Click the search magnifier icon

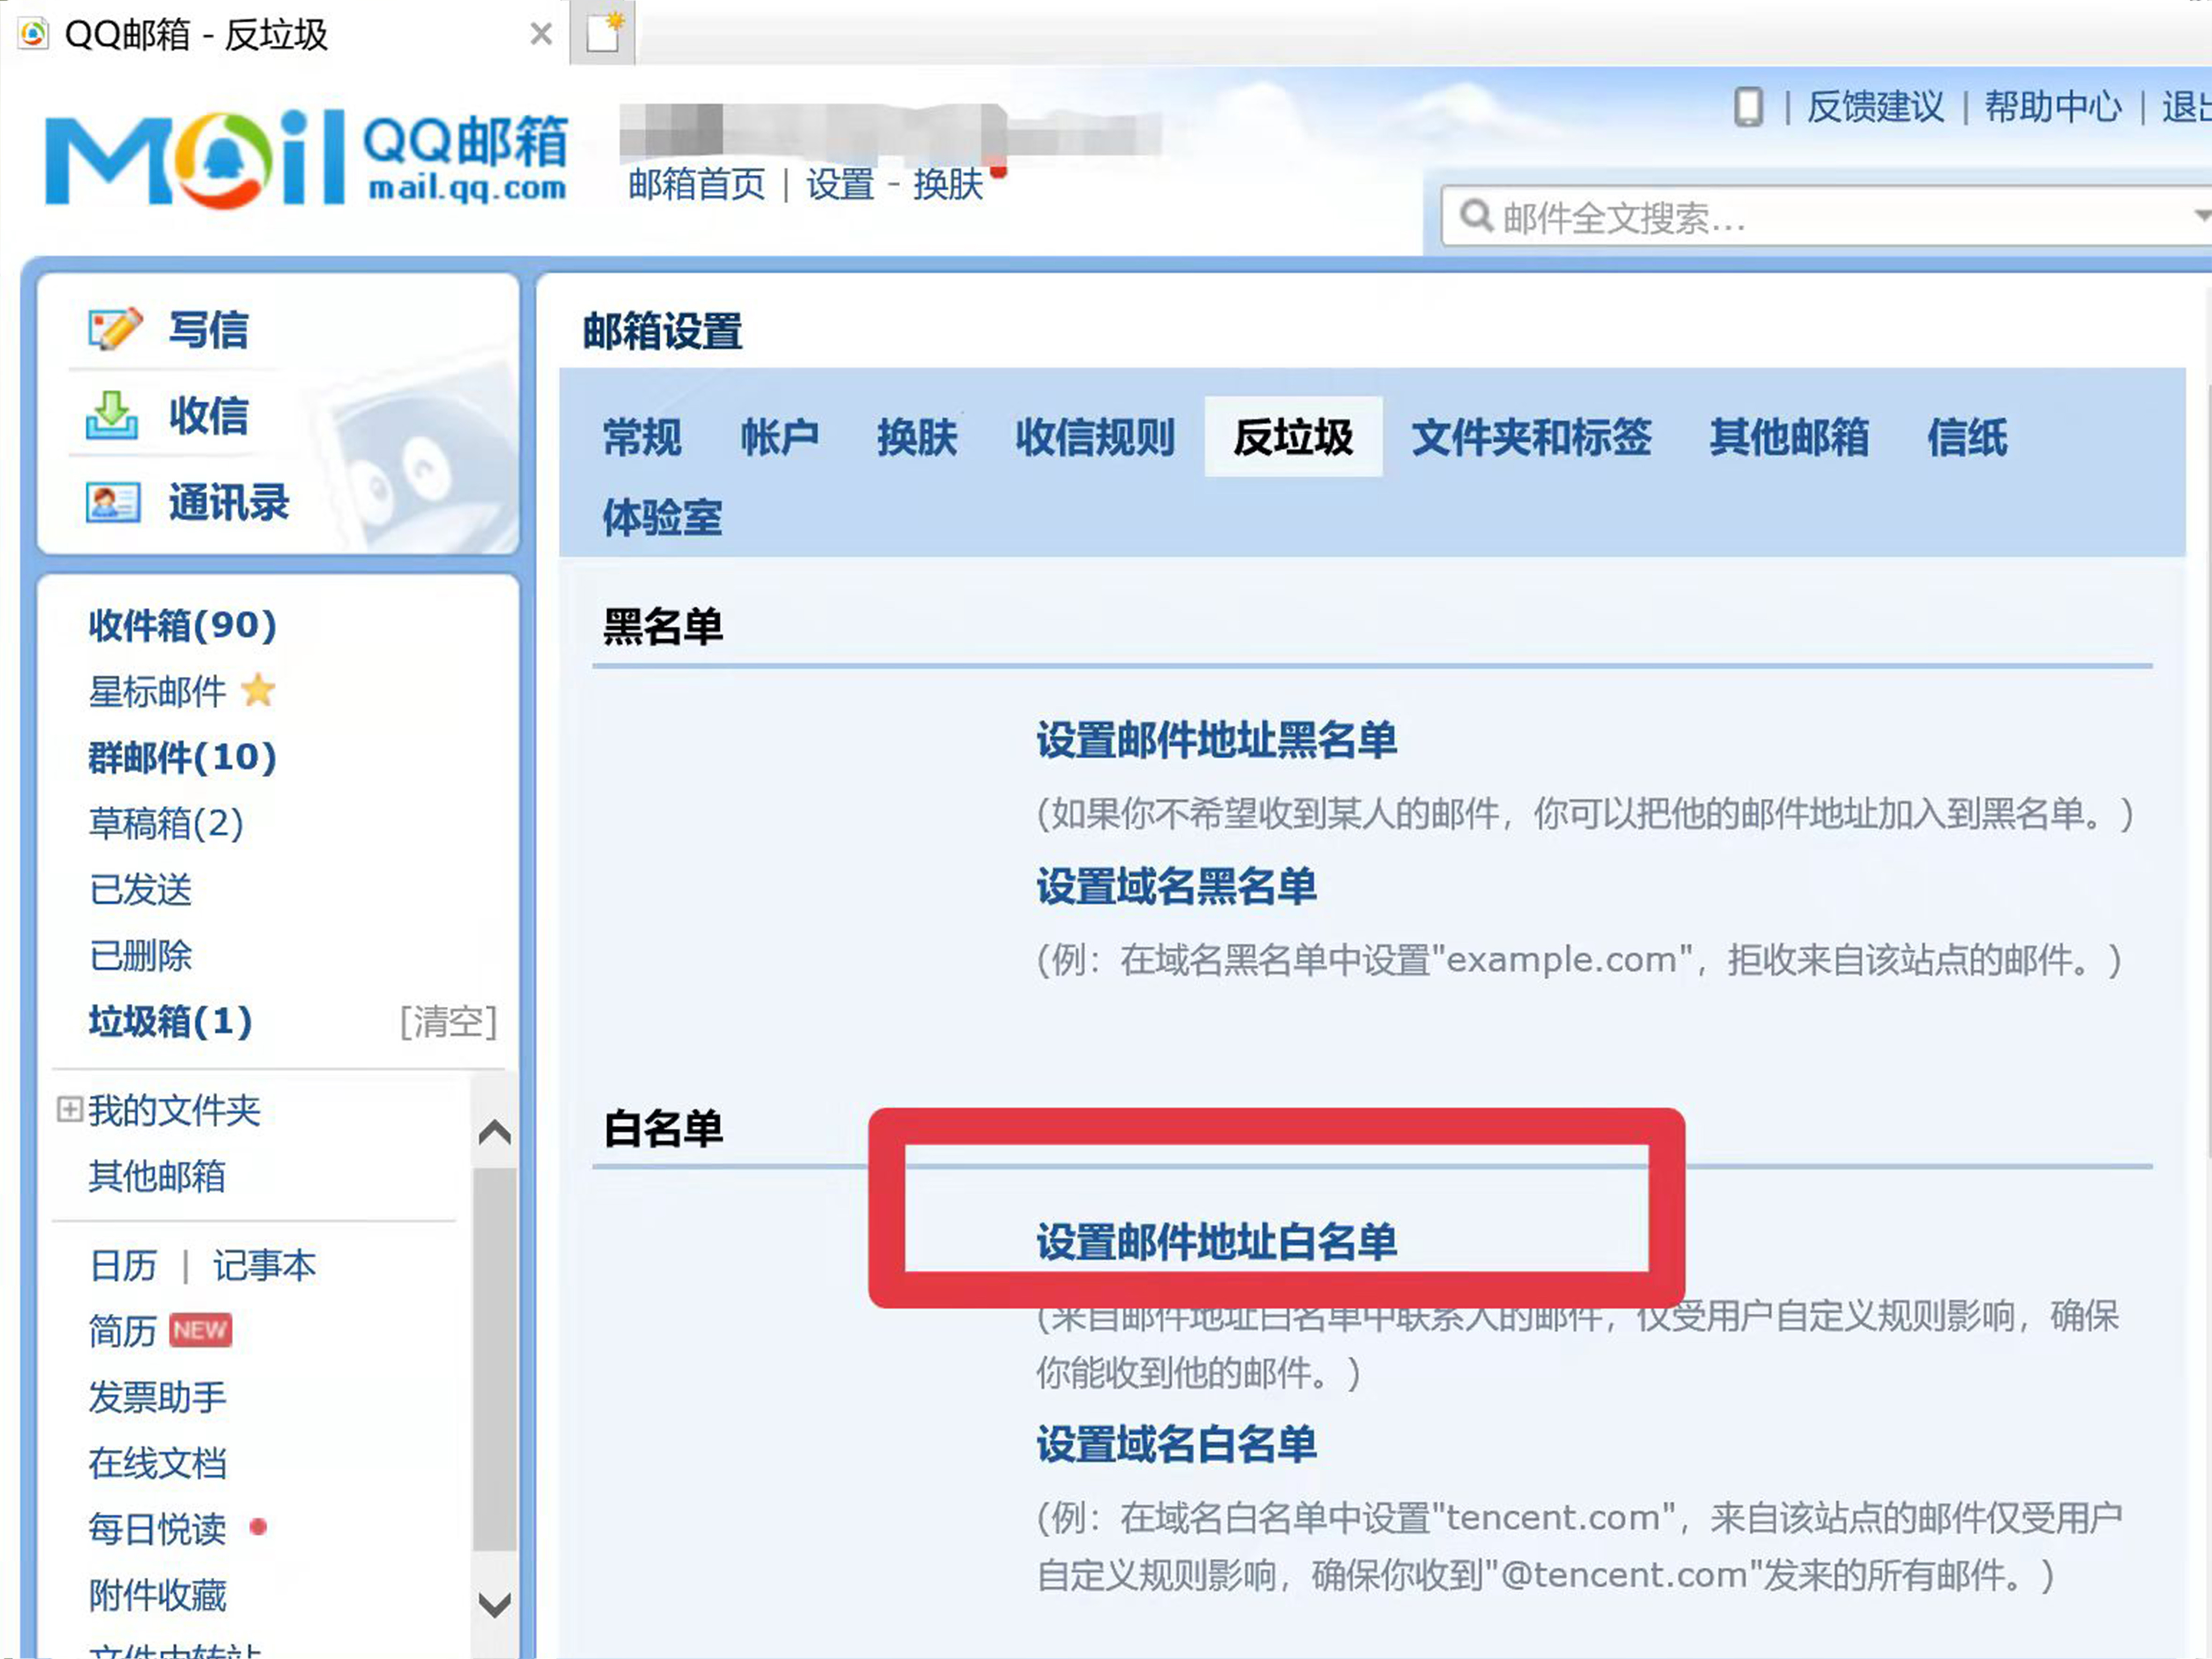click(x=1476, y=216)
